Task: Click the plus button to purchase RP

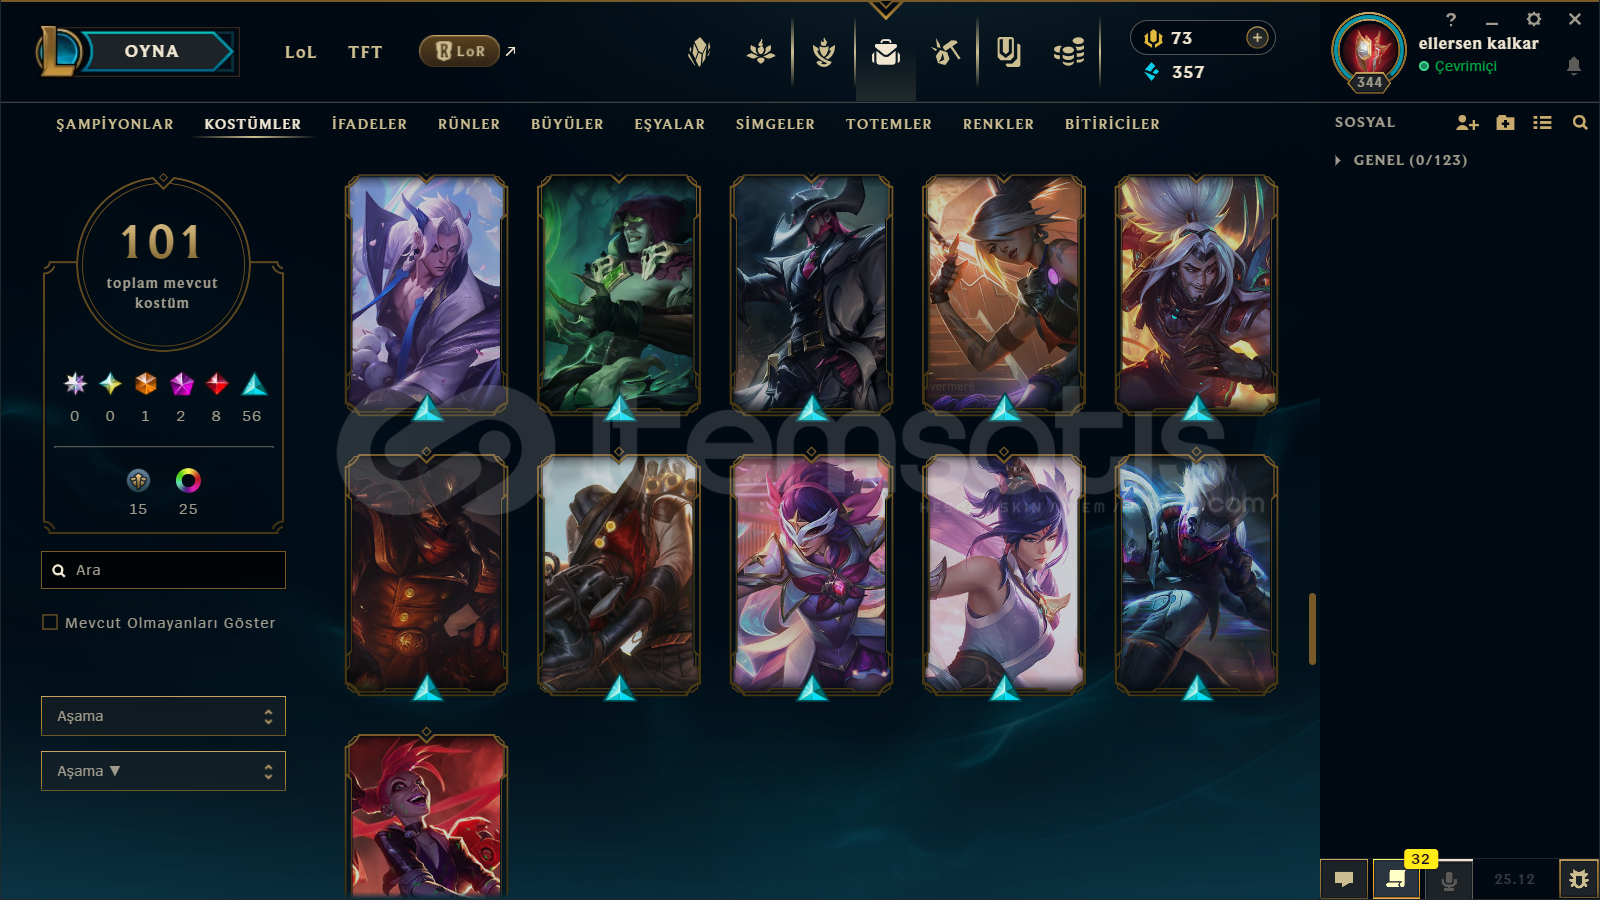Action: tap(1257, 38)
